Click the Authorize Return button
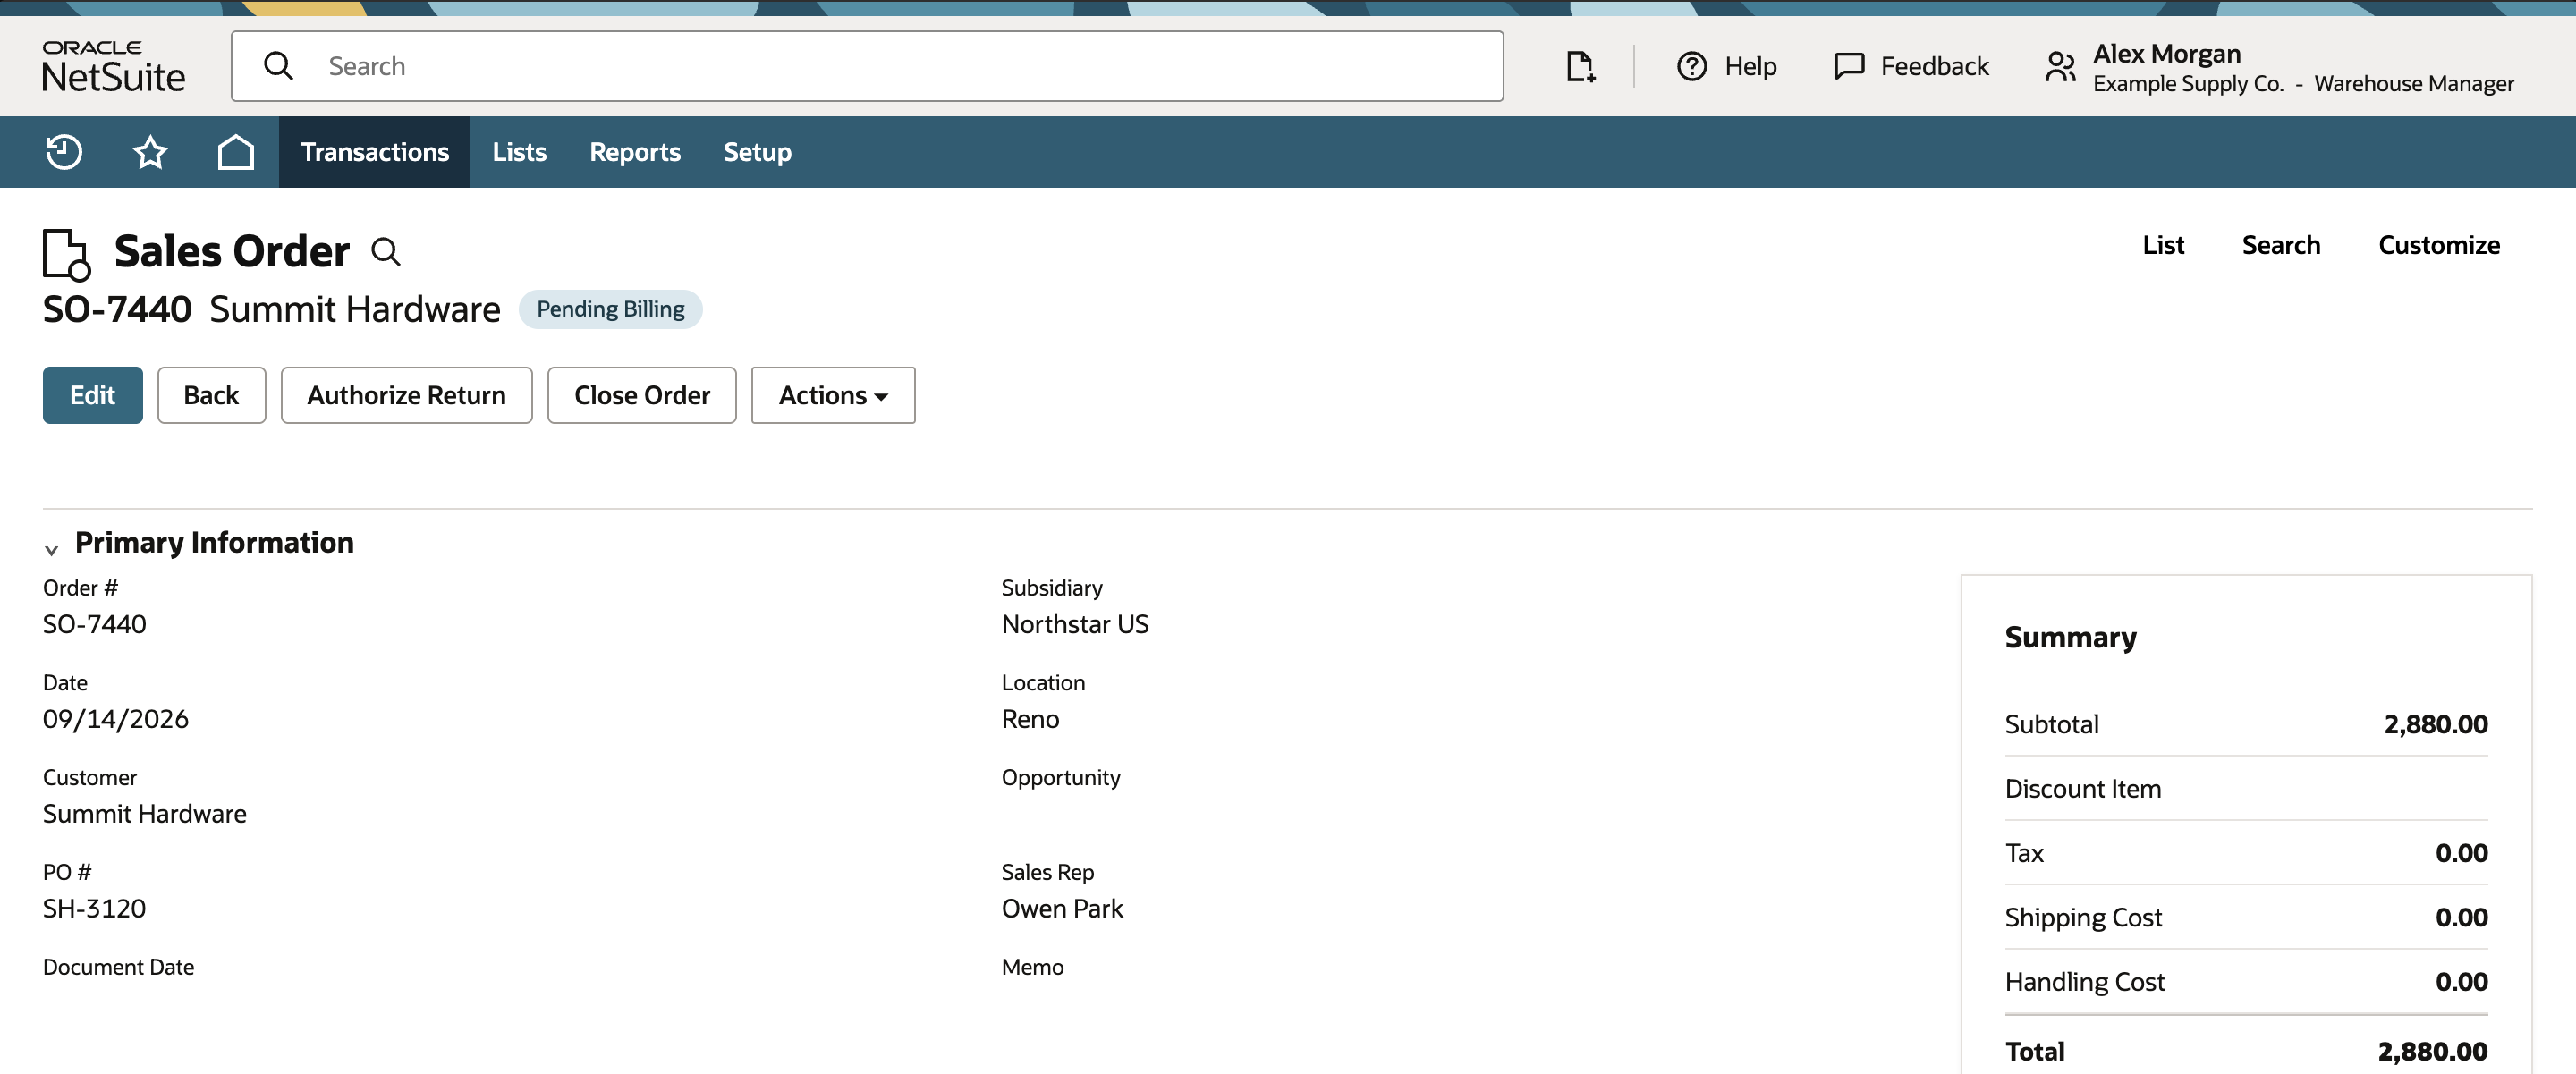This screenshot has height=1074, width=2576. point(406,395)
